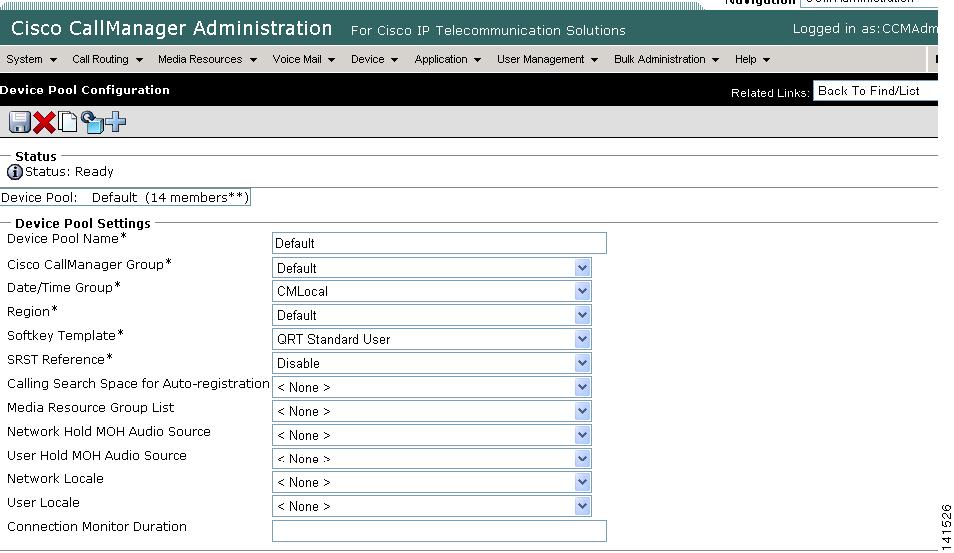Screen dimensions: 954x553
Task: Expand the Region dropdown
Action: pyautogui.click(x=431, y=315)
